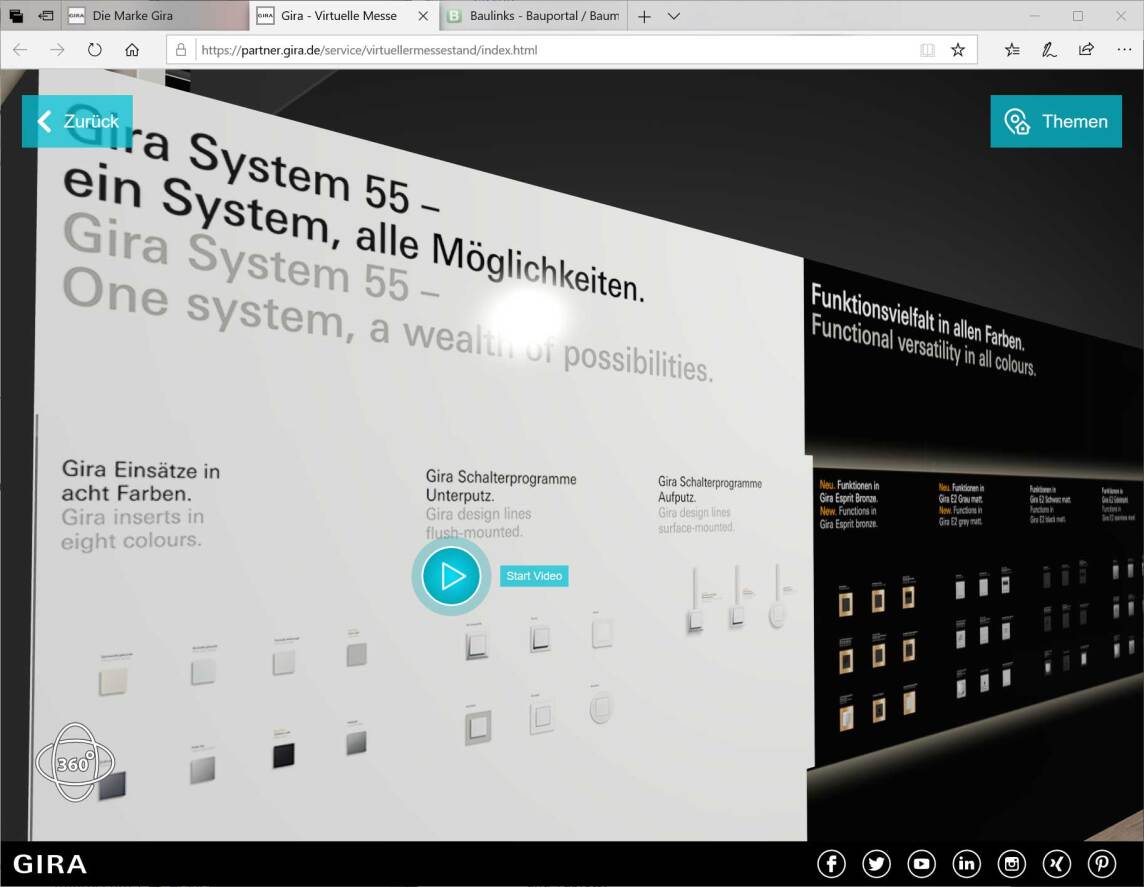Switch to the Die Marke Gira tab
This screenshot has width=1144, height=887.
coord(155,15)
